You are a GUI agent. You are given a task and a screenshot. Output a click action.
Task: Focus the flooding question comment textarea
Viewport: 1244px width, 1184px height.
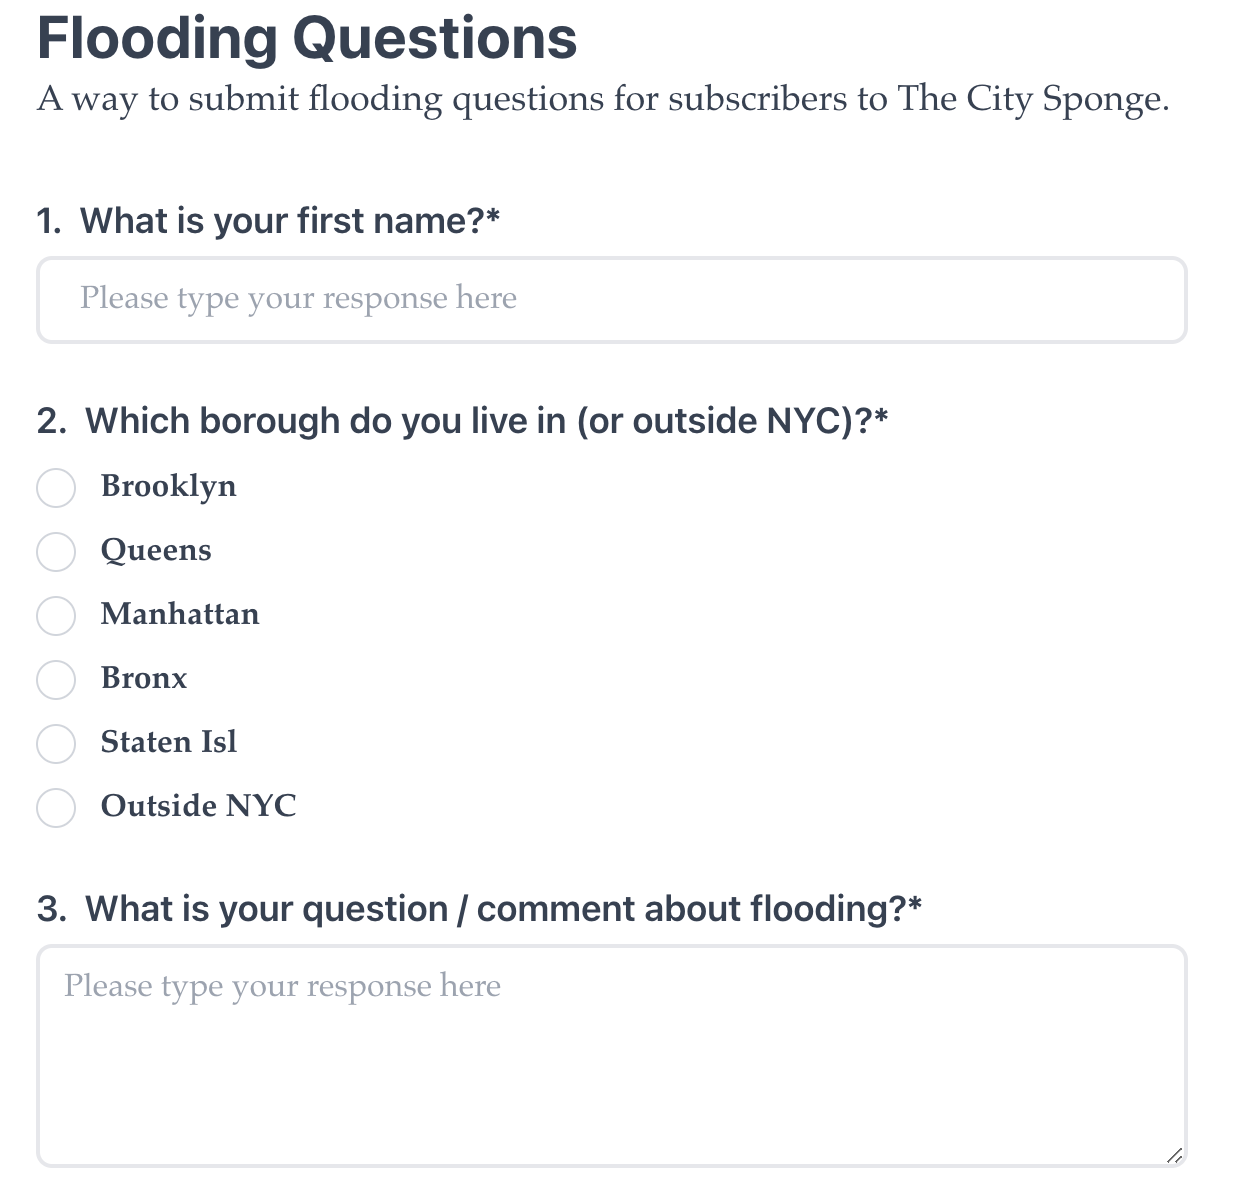[611, 1056]
